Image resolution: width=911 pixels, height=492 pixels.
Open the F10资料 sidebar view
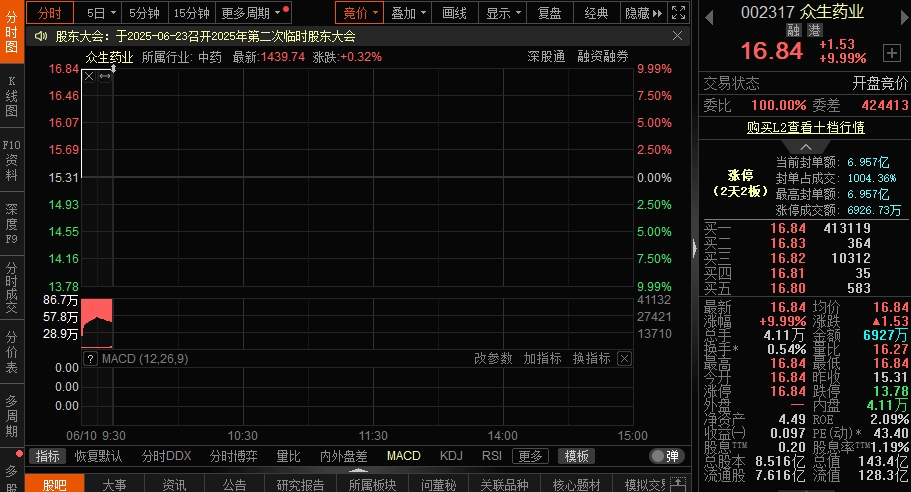12,160
